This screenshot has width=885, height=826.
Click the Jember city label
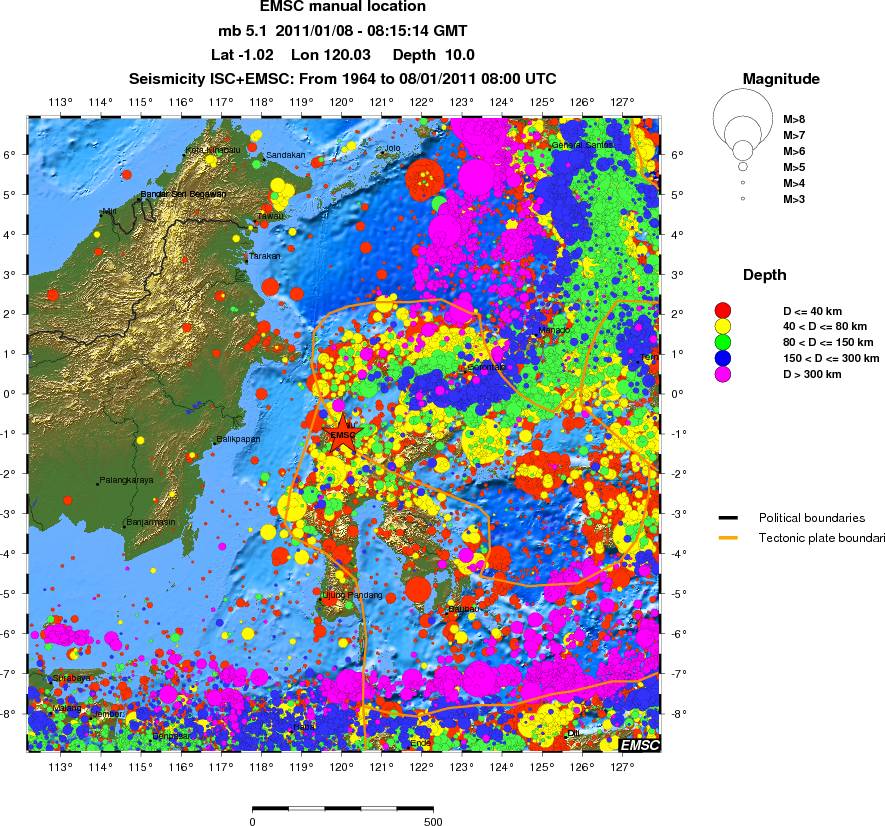(107, 714)
